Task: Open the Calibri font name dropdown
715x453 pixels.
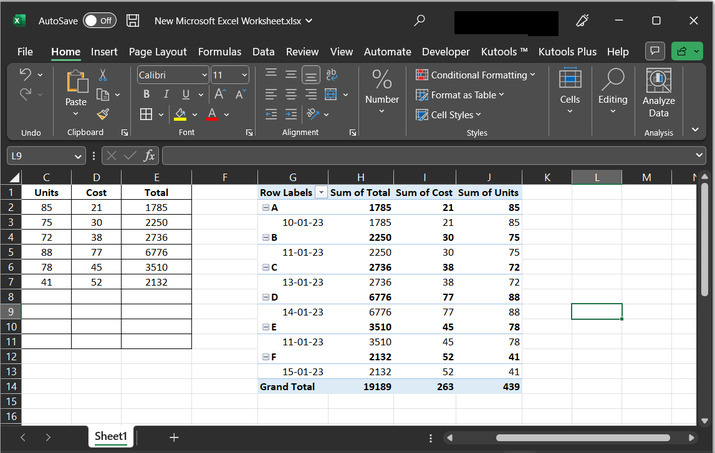Action: (204, 75)
